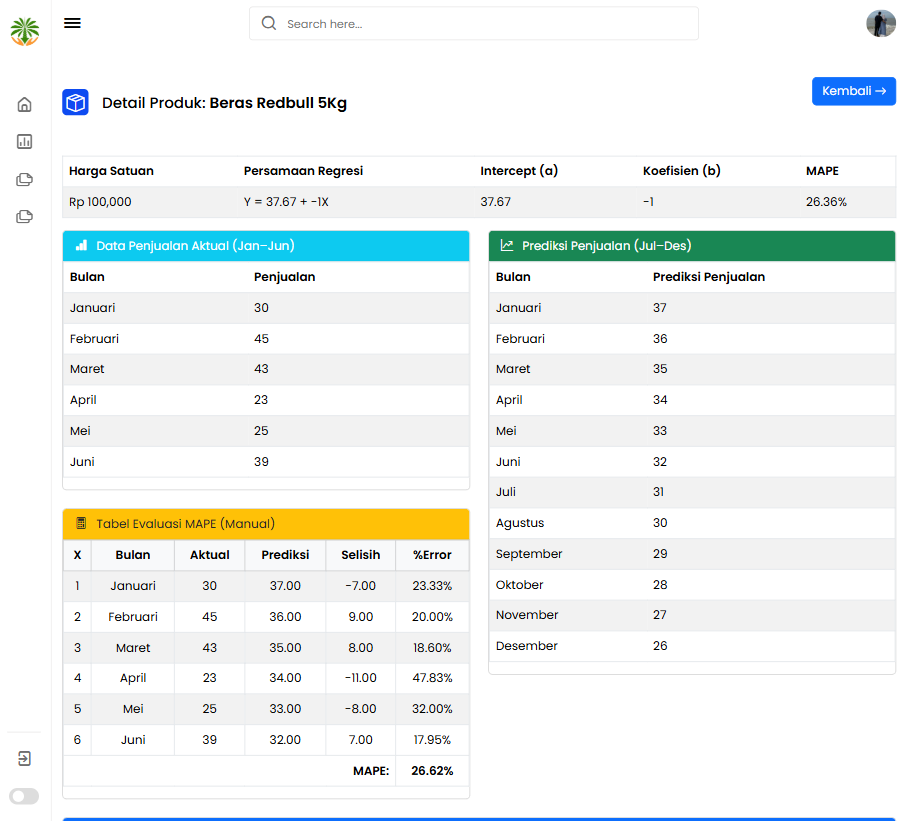Toggle the hamburger sidebar menu
The width and height of the screenshot is (906, 821).
click(x=72, y=23)
